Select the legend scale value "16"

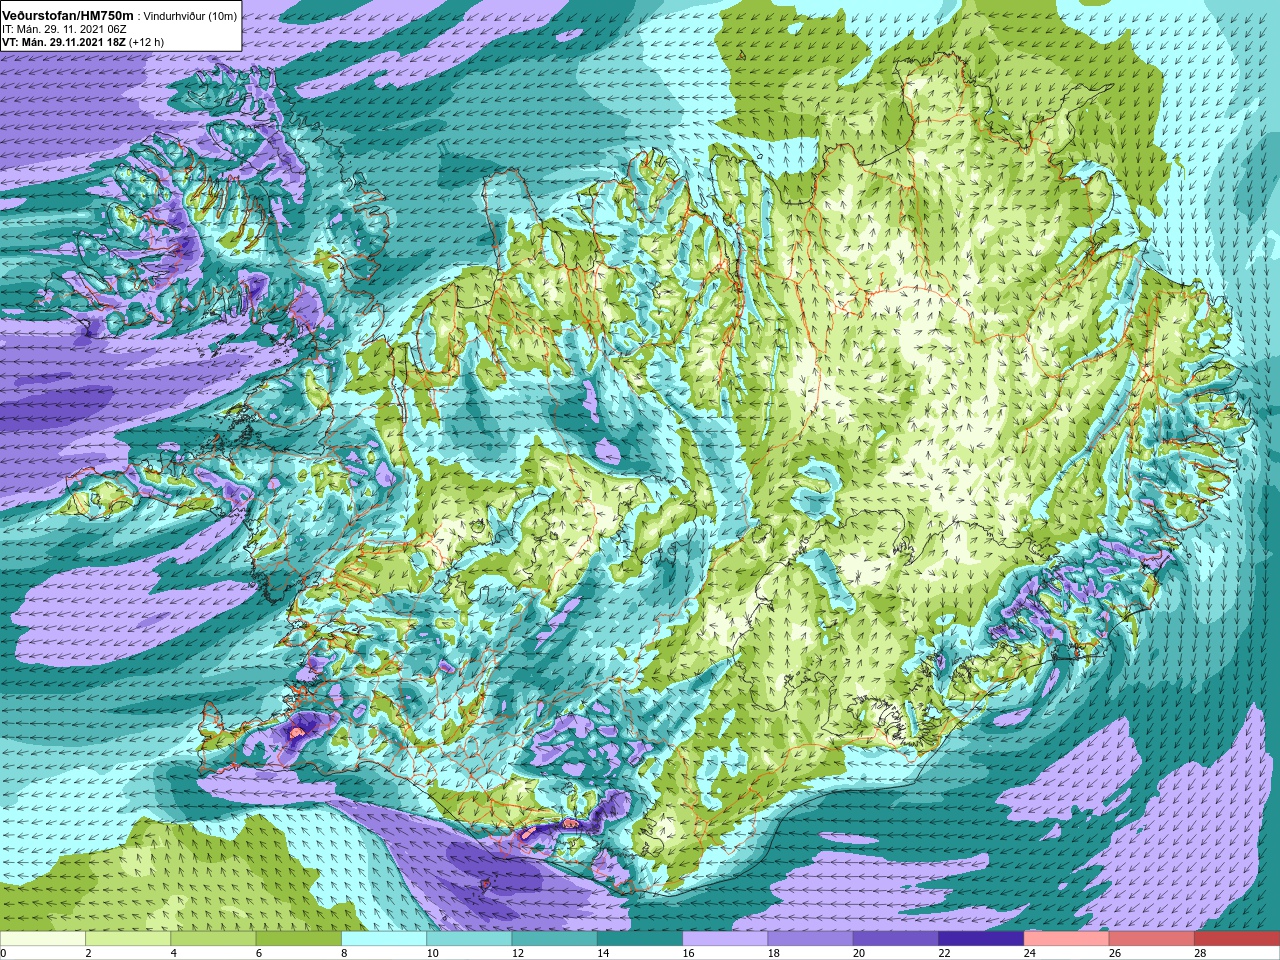688,953
